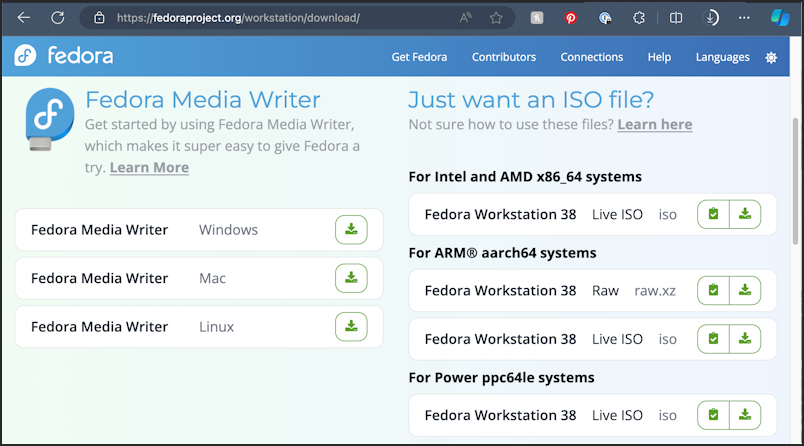Click 'For ARM® aarch64 systems' text

tap(502, 253)
